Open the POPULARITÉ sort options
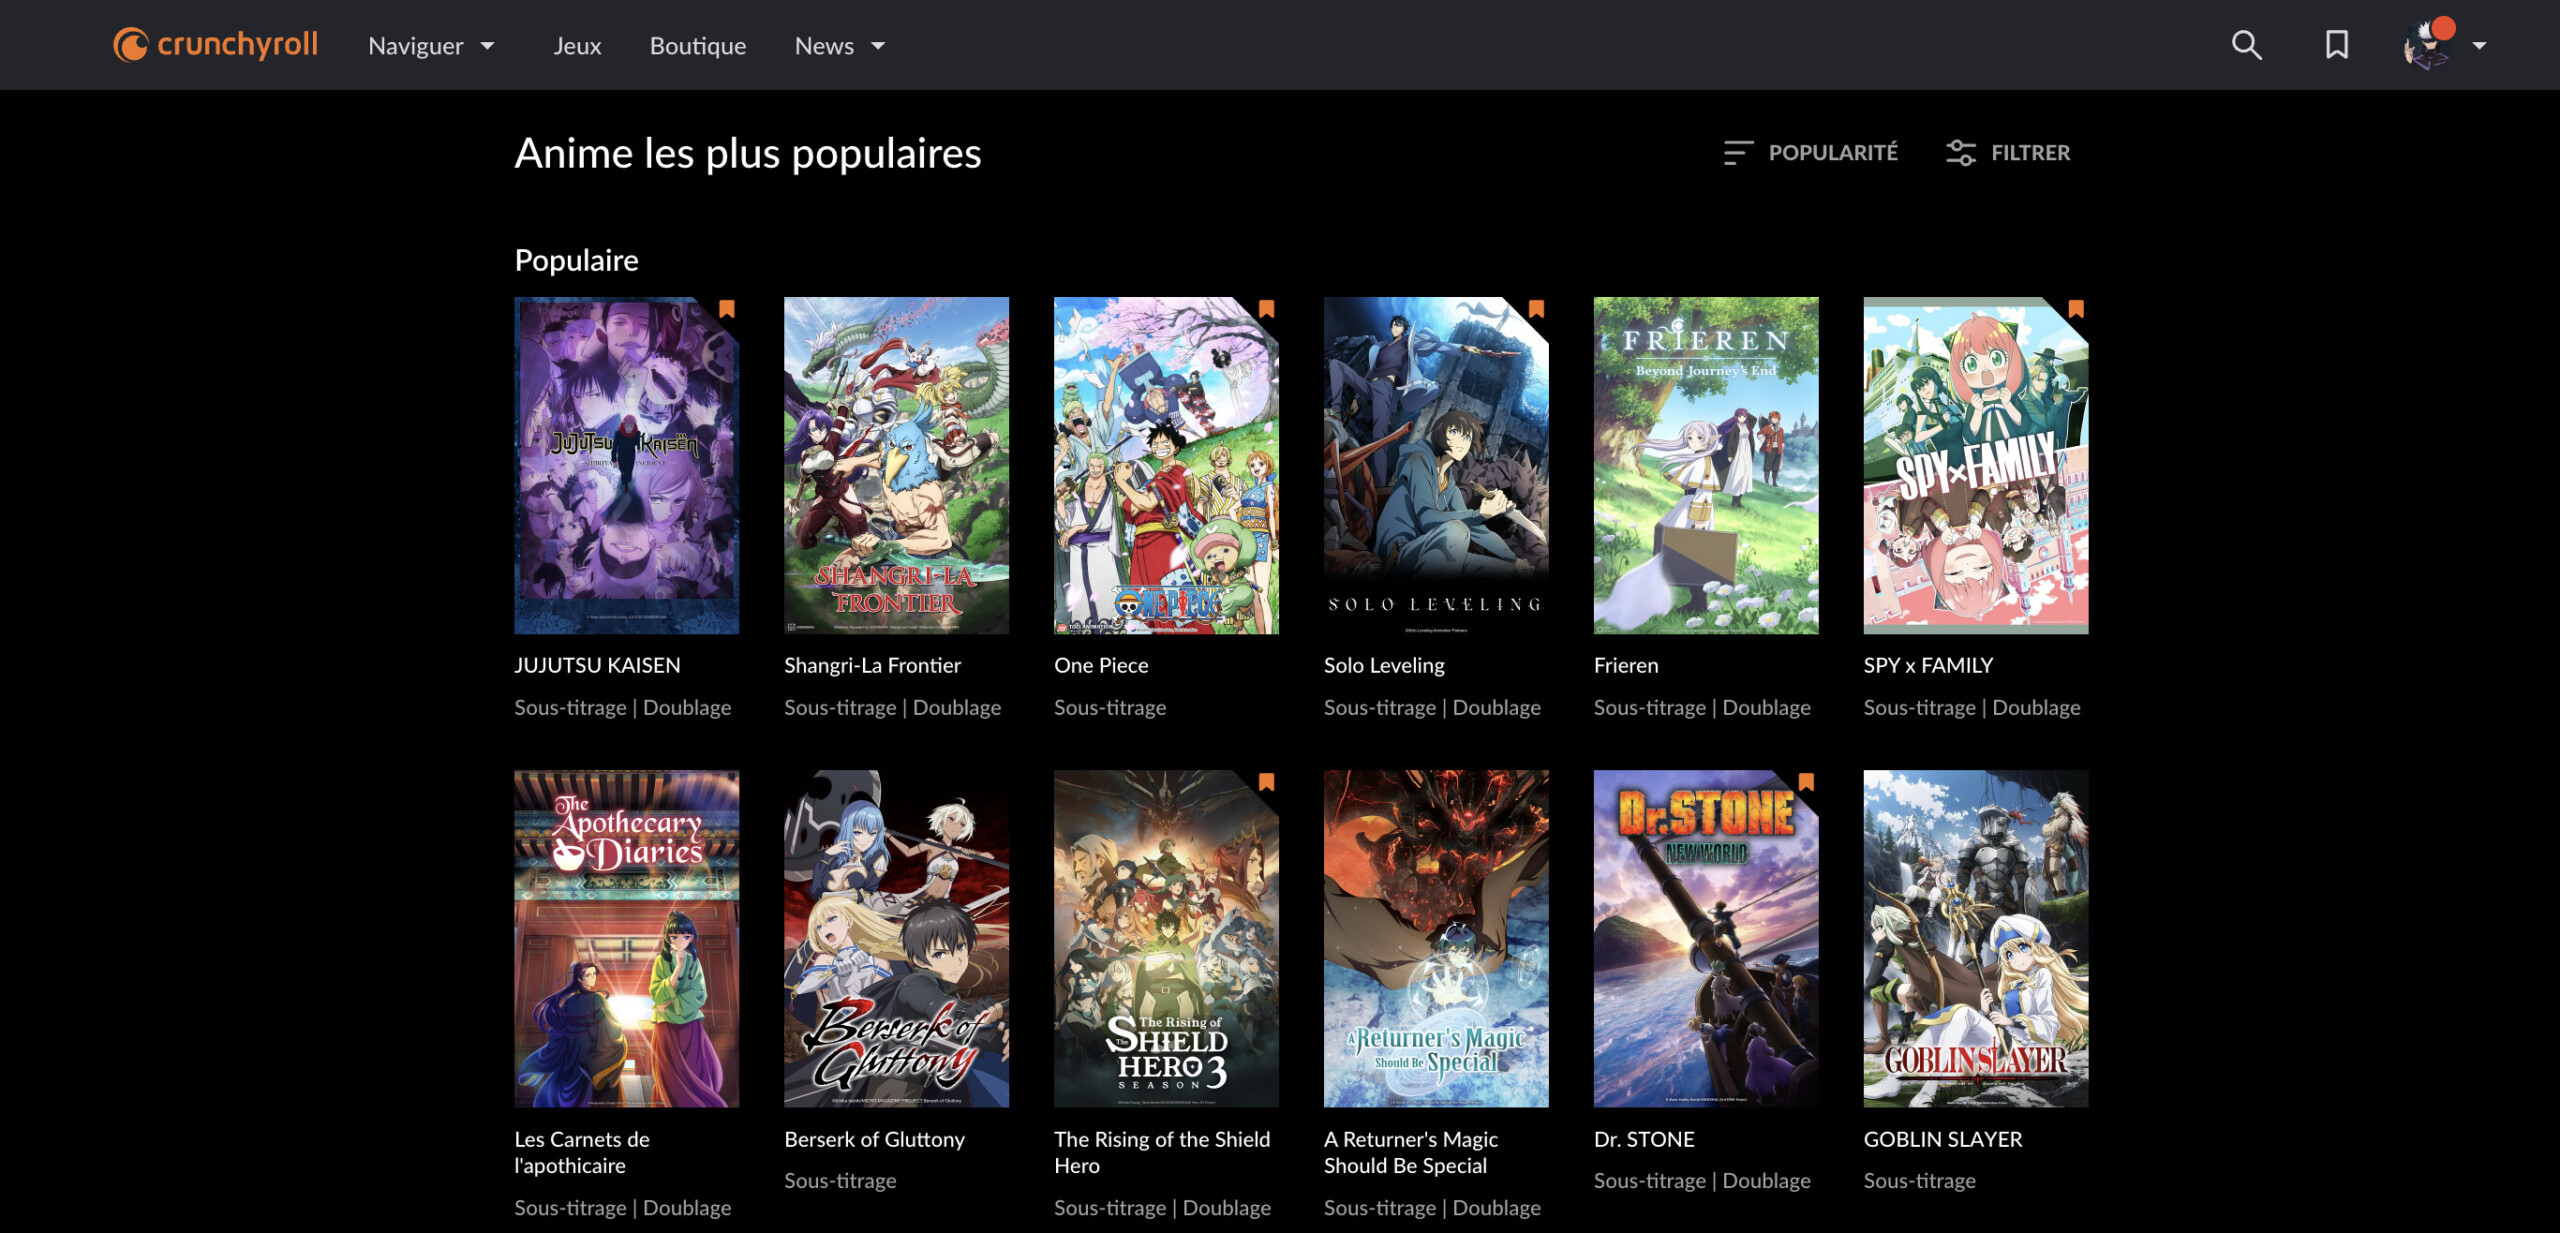This screenshot has width=2560, height=1233. click(1810, 153)
